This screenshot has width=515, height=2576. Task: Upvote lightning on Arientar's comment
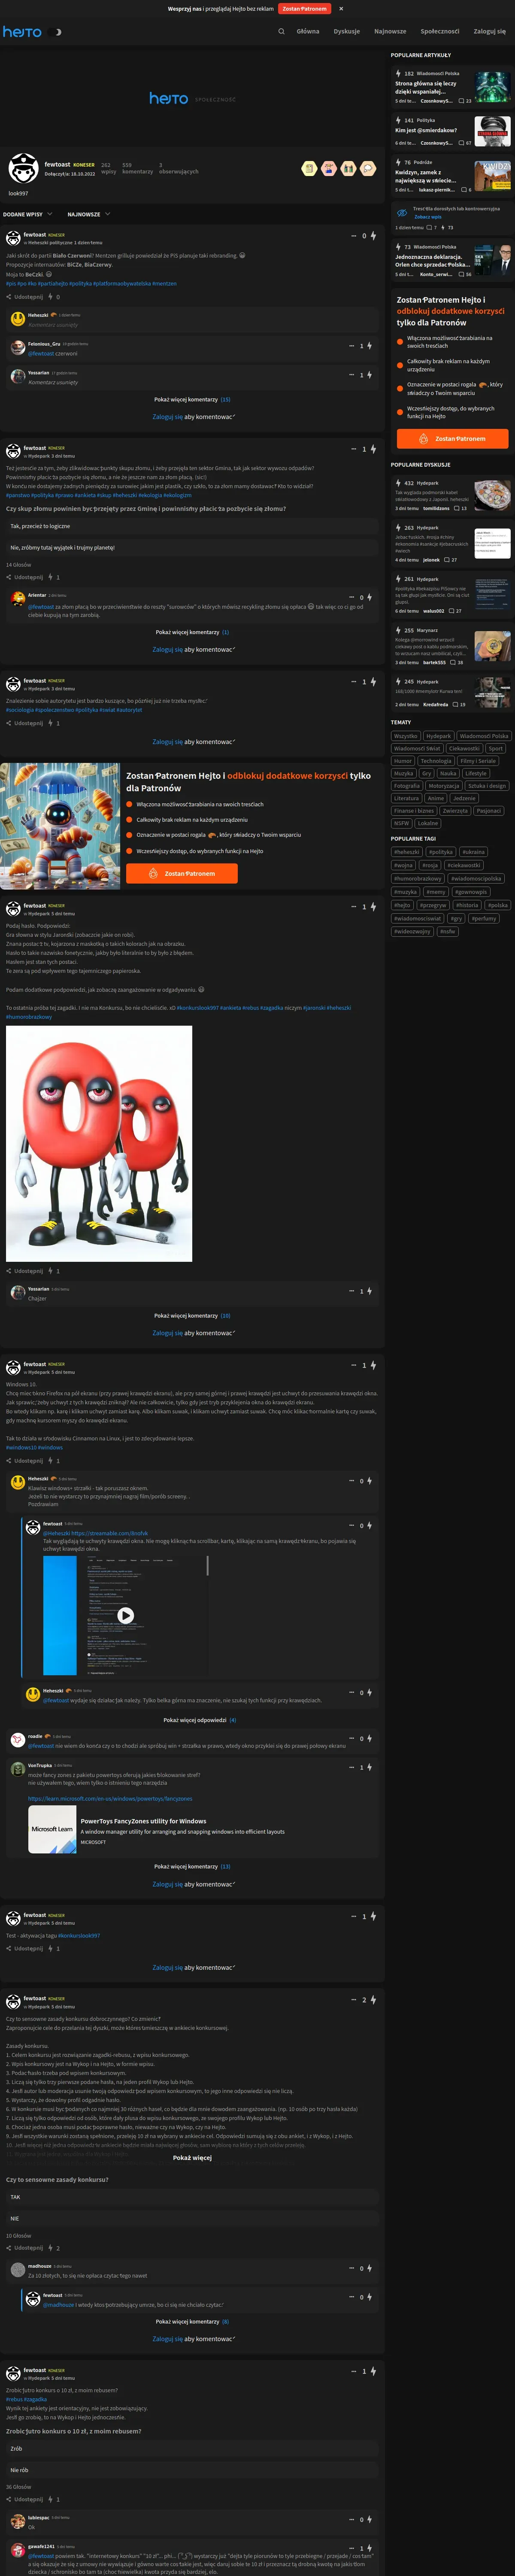(370, 597)
